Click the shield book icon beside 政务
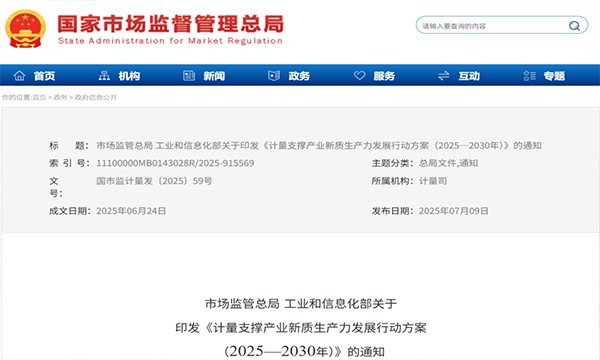Viewport: 600px width, 360px height. click(x=274, y=76)
